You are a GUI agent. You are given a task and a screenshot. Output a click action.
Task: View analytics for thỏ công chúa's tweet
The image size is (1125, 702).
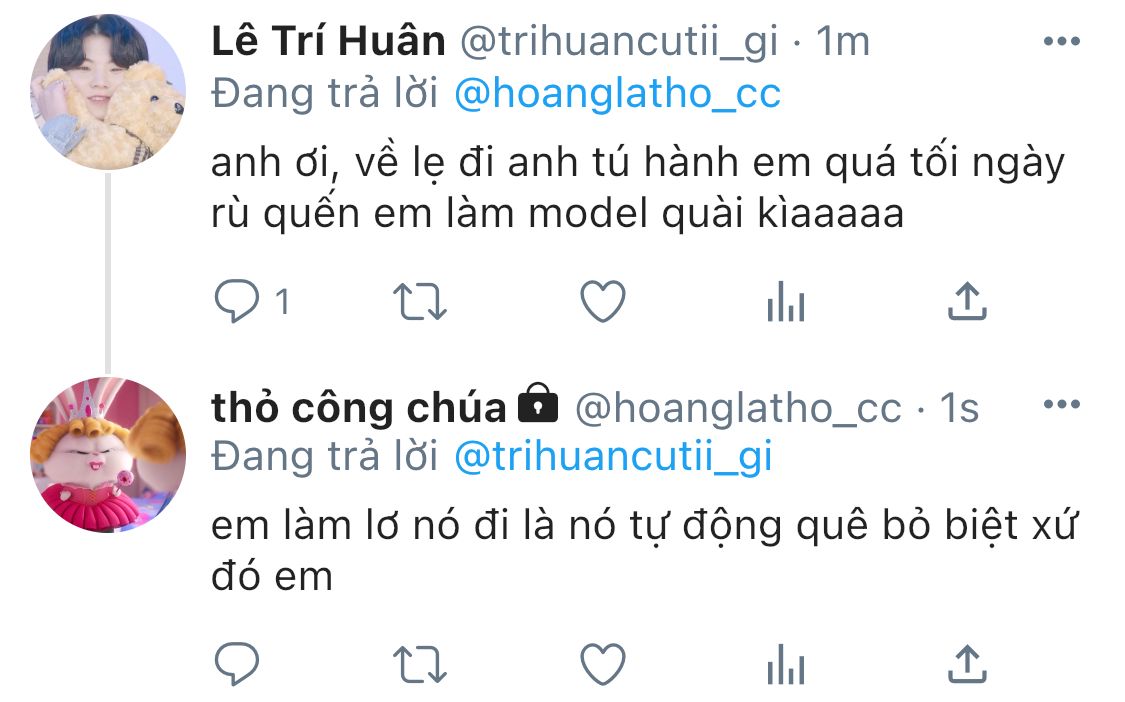tap(786, 665)
